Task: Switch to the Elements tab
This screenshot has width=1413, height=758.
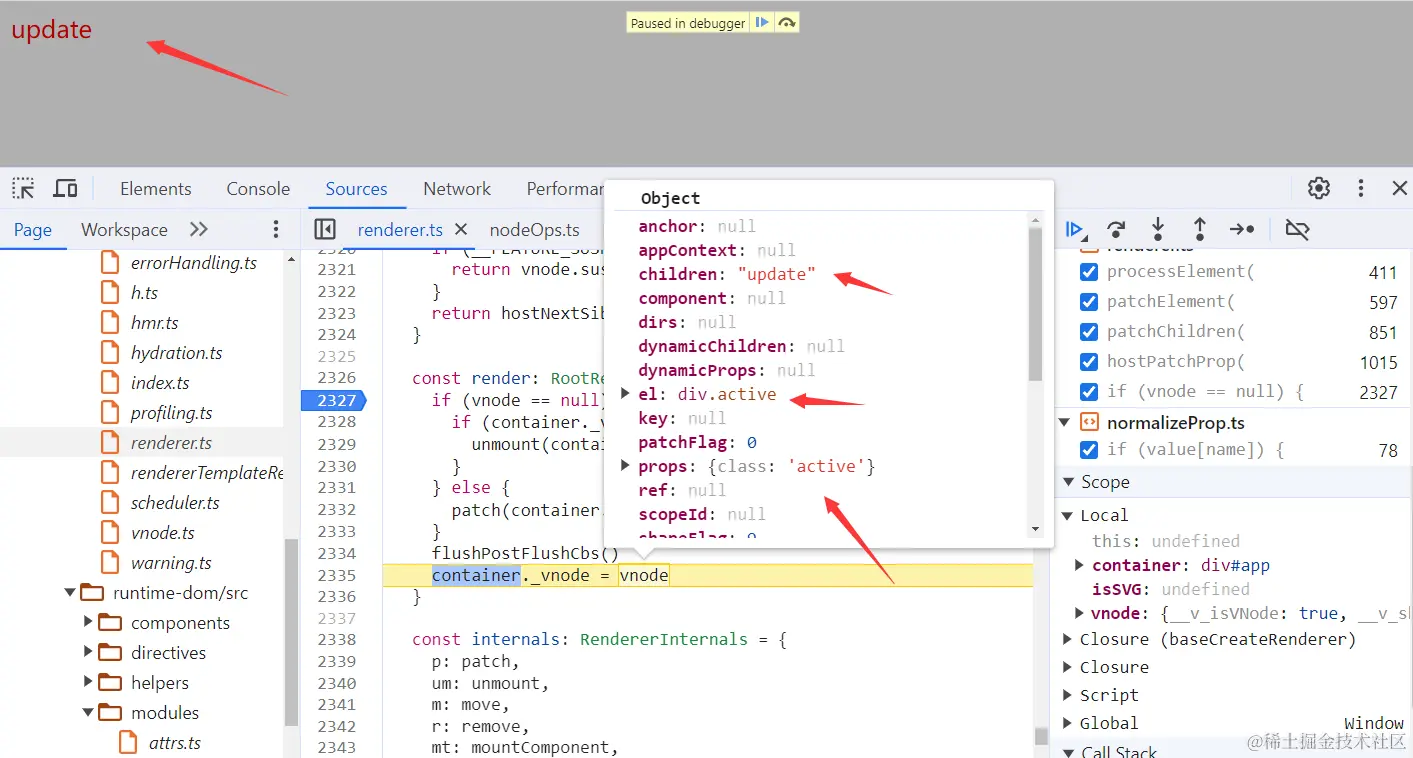Action: 155,189
